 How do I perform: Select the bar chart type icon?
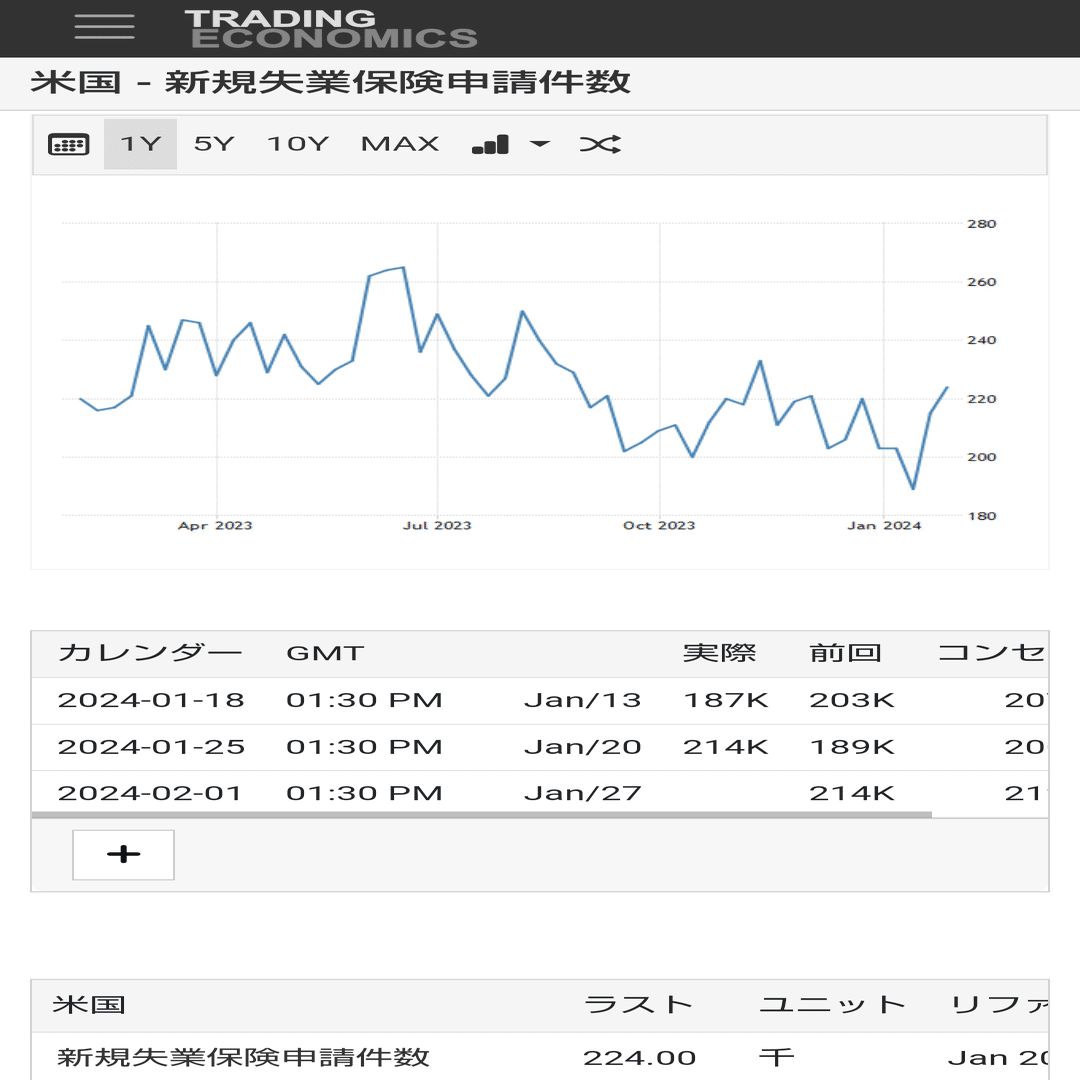click(490, 145)
